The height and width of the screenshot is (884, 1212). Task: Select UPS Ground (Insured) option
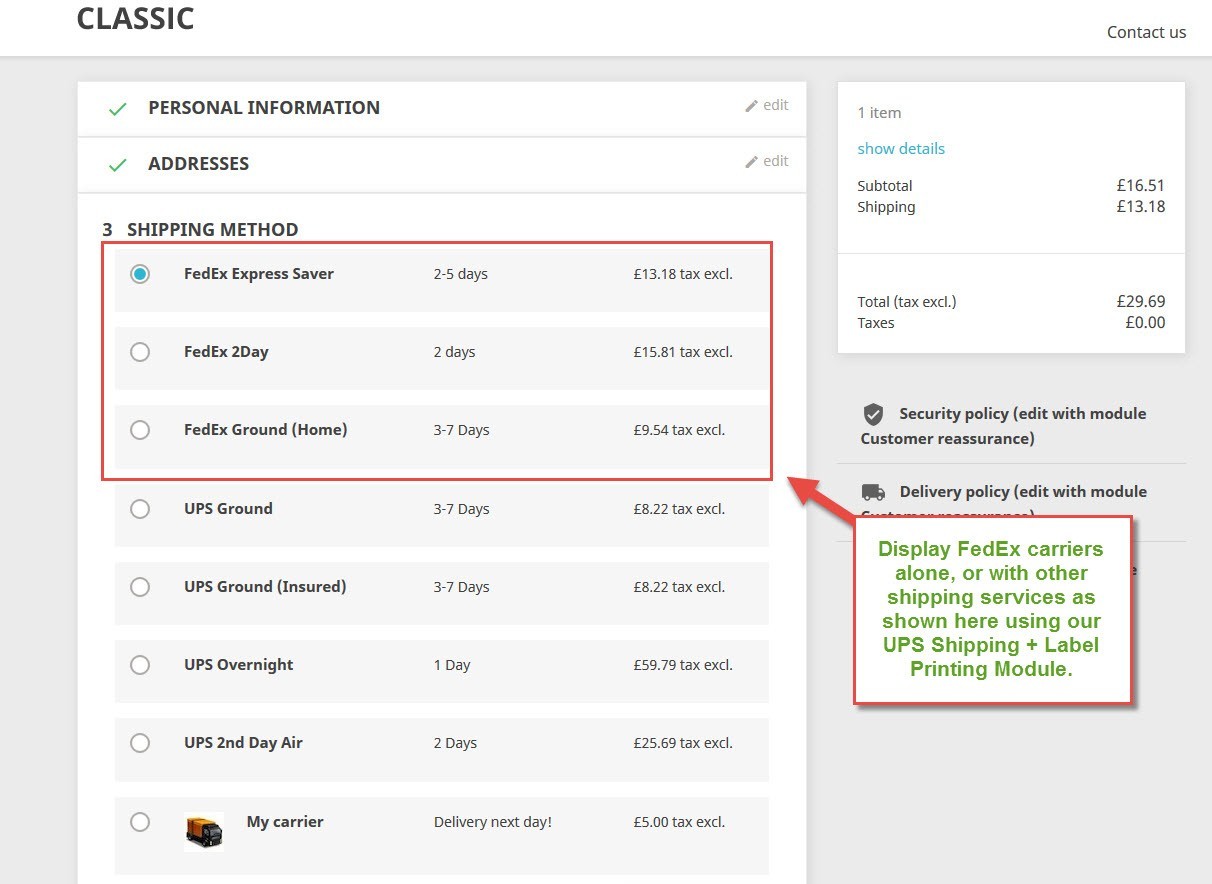click(x=140, y=587)
